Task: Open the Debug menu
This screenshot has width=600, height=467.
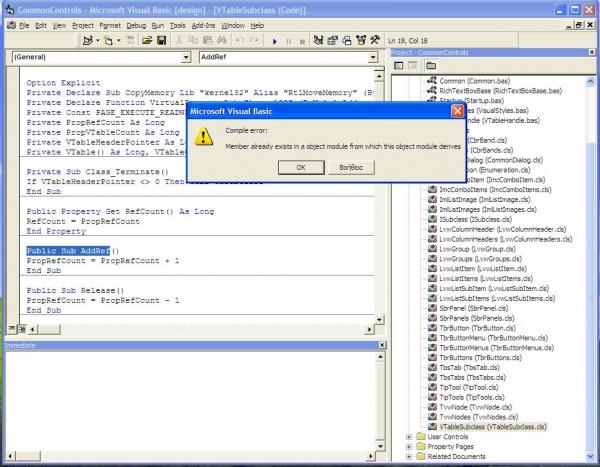Action: (136, 26)
